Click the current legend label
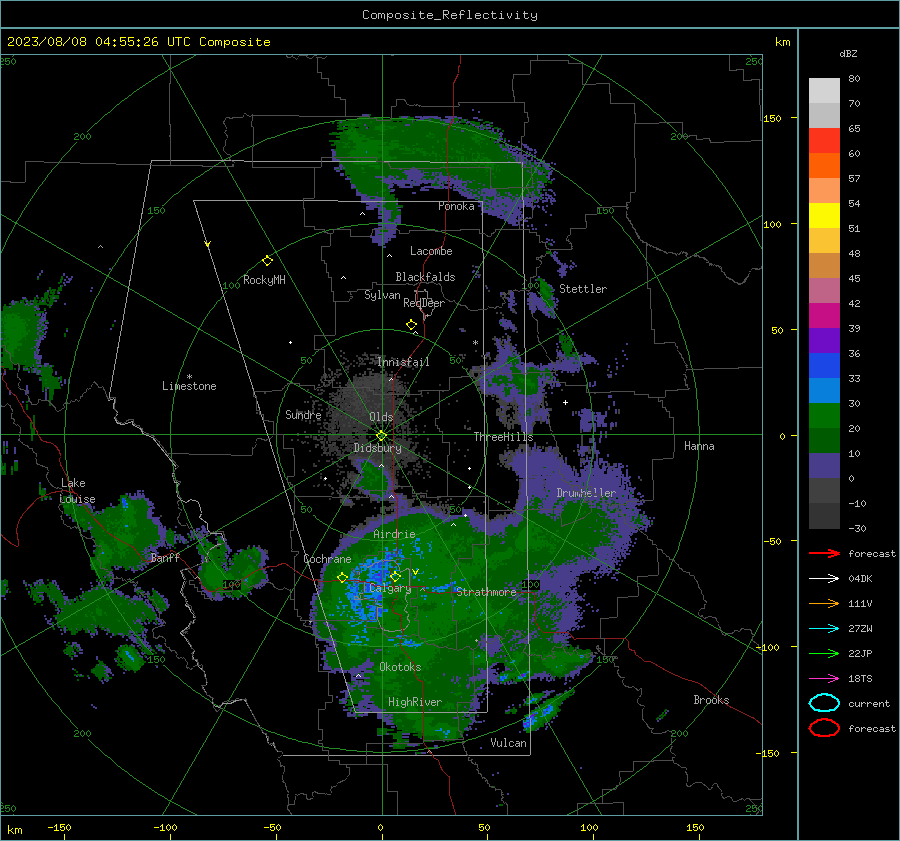This screenshot has width=900, height=841. point(869,703)
